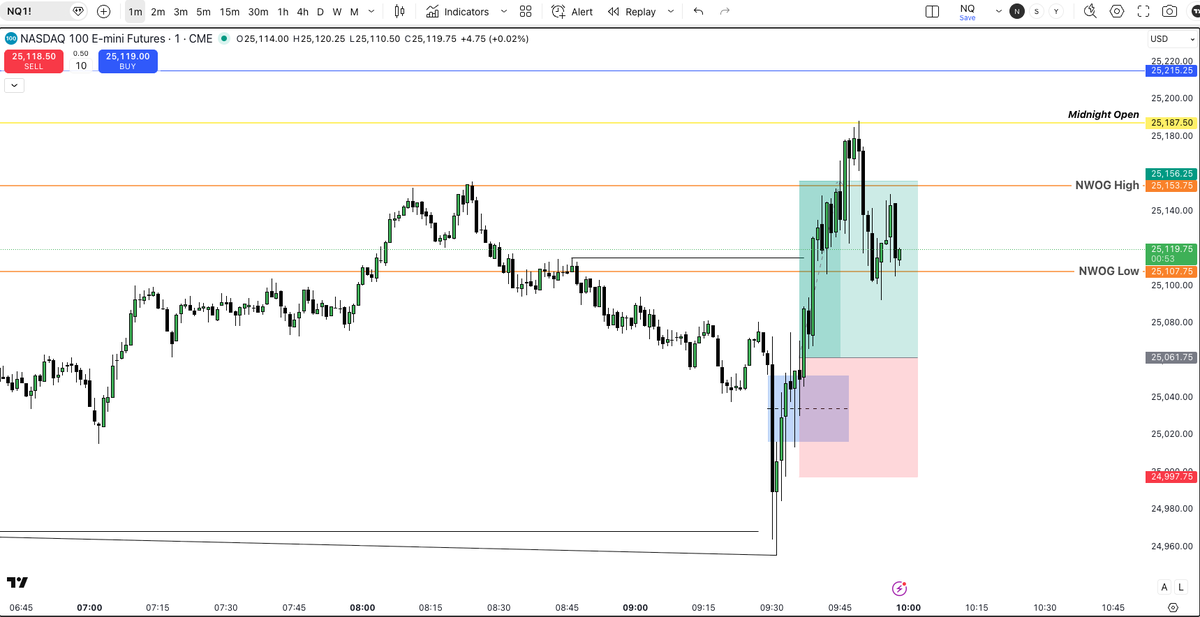1200x617 pixels.
Task: Undo the last chart action
Action: pos(698,12)
